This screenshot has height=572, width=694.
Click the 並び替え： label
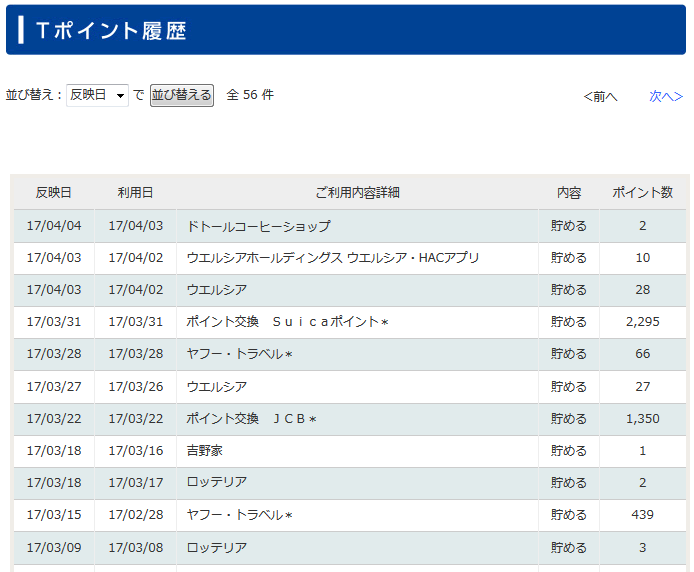34,95
